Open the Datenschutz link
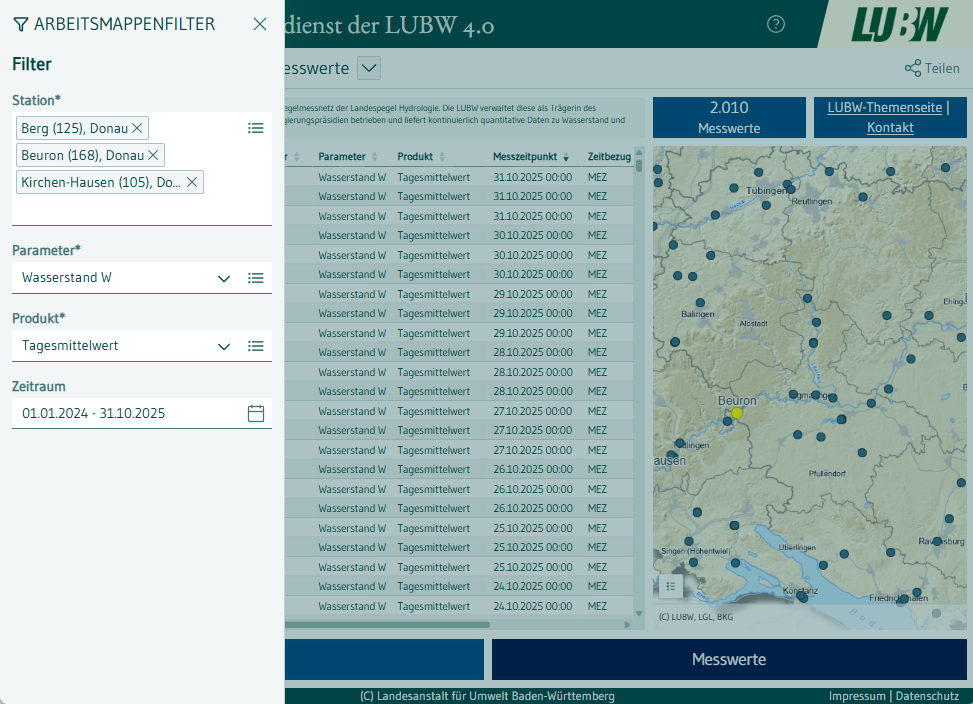973x704 pixels. click(927, 696)
